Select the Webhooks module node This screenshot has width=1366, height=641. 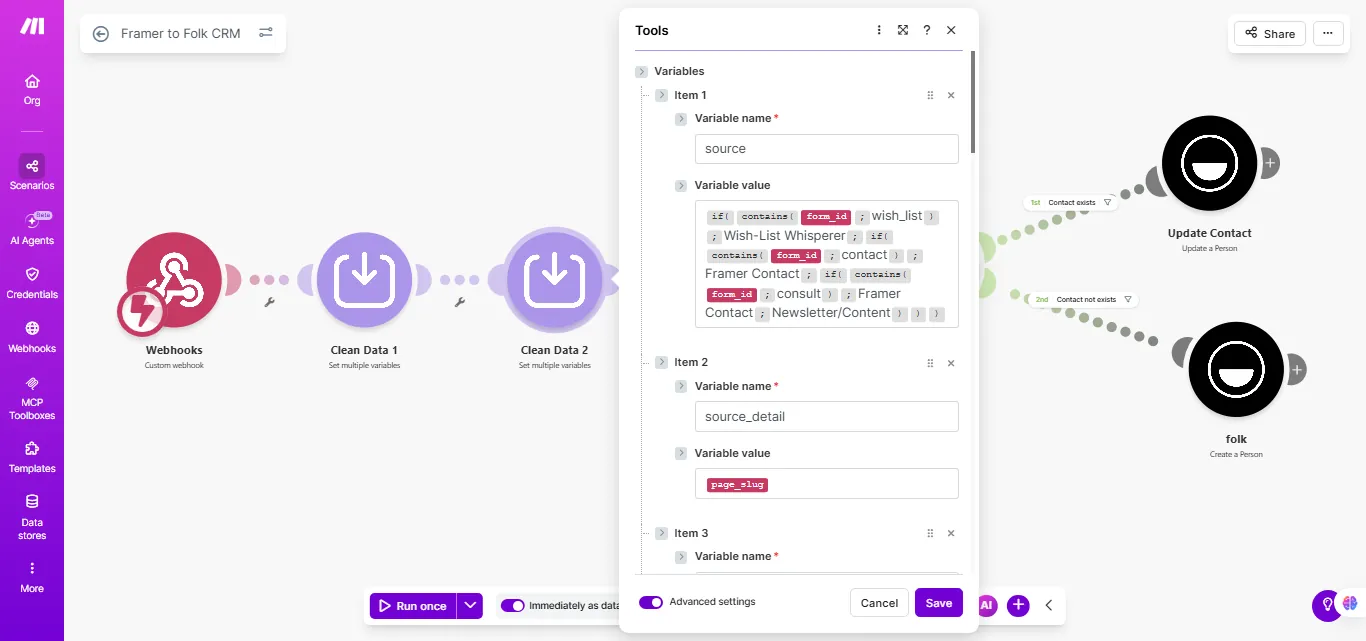point(174,281)
